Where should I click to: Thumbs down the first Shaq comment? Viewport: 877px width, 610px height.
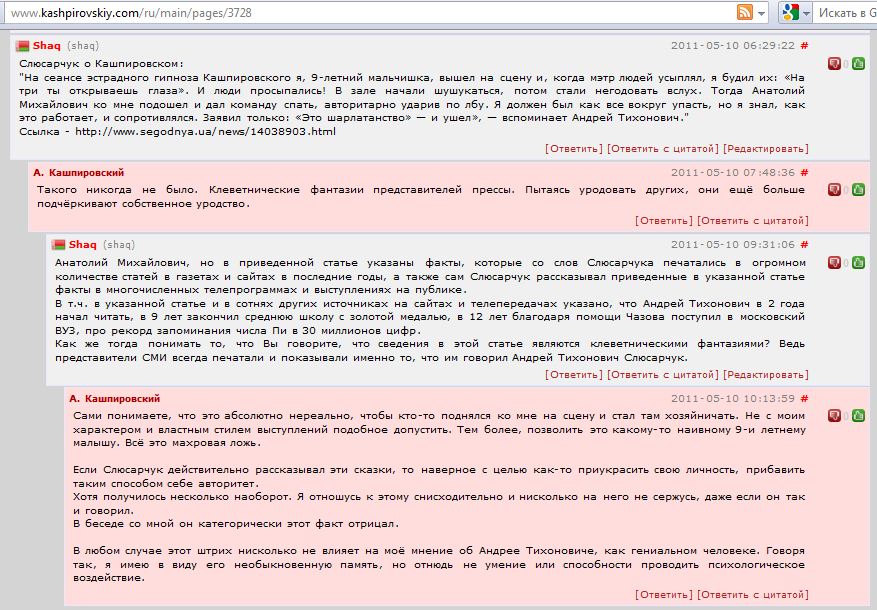(834, 64)
